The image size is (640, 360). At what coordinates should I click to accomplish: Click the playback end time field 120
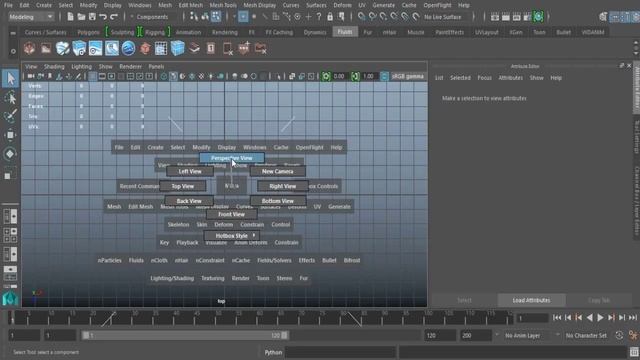(x=440, y=335)
